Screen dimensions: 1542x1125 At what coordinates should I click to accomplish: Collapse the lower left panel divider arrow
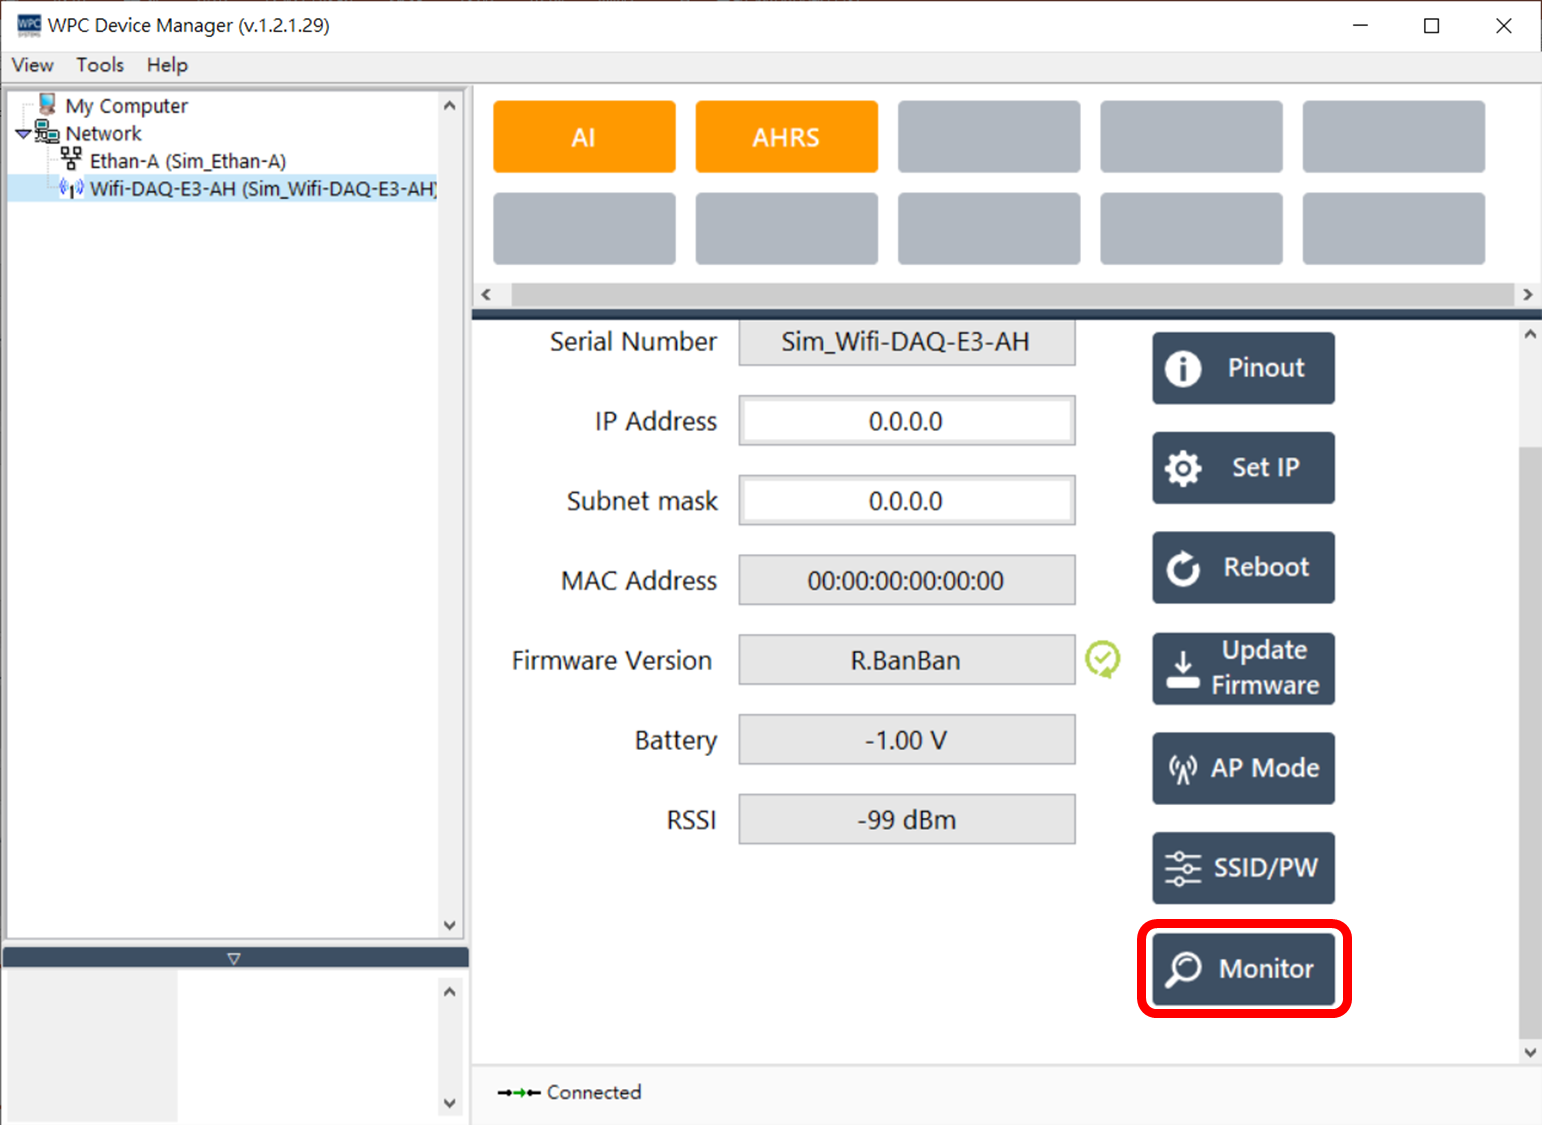(x=234, y=958)
